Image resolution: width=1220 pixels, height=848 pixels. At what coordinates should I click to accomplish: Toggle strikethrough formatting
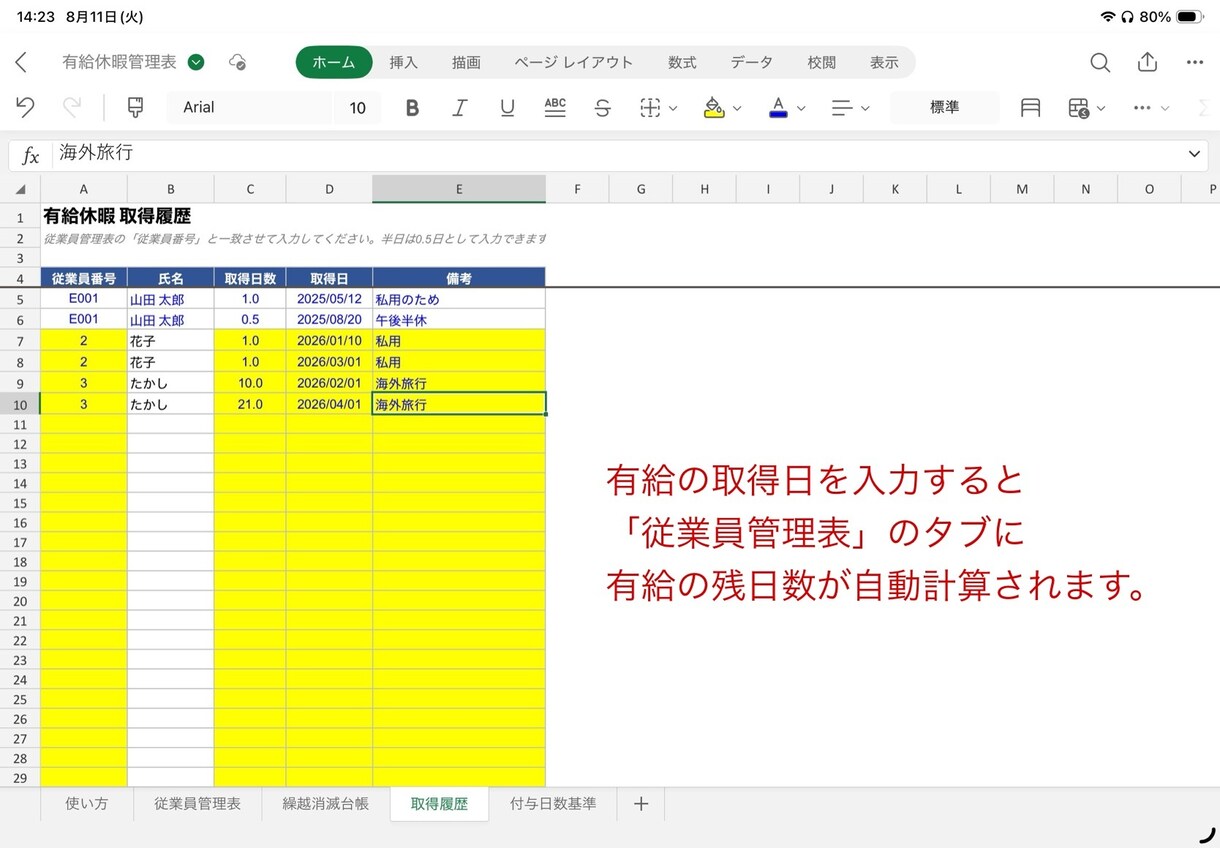coord(602,108)
